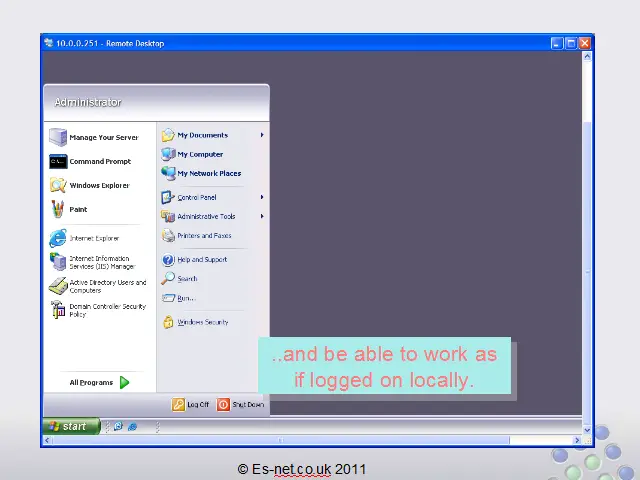Click Shut Down button label
The height and width of the screenshot is (480, 640).
[x=248, y=404]
